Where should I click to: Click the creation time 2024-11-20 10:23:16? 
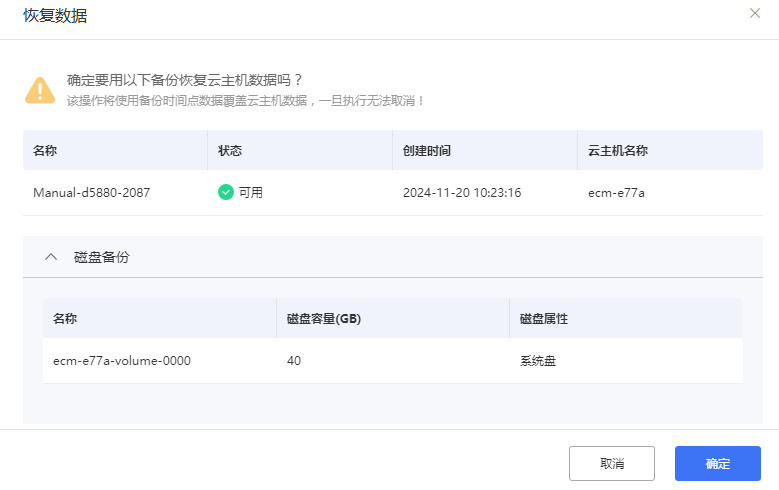click(462, 192)
